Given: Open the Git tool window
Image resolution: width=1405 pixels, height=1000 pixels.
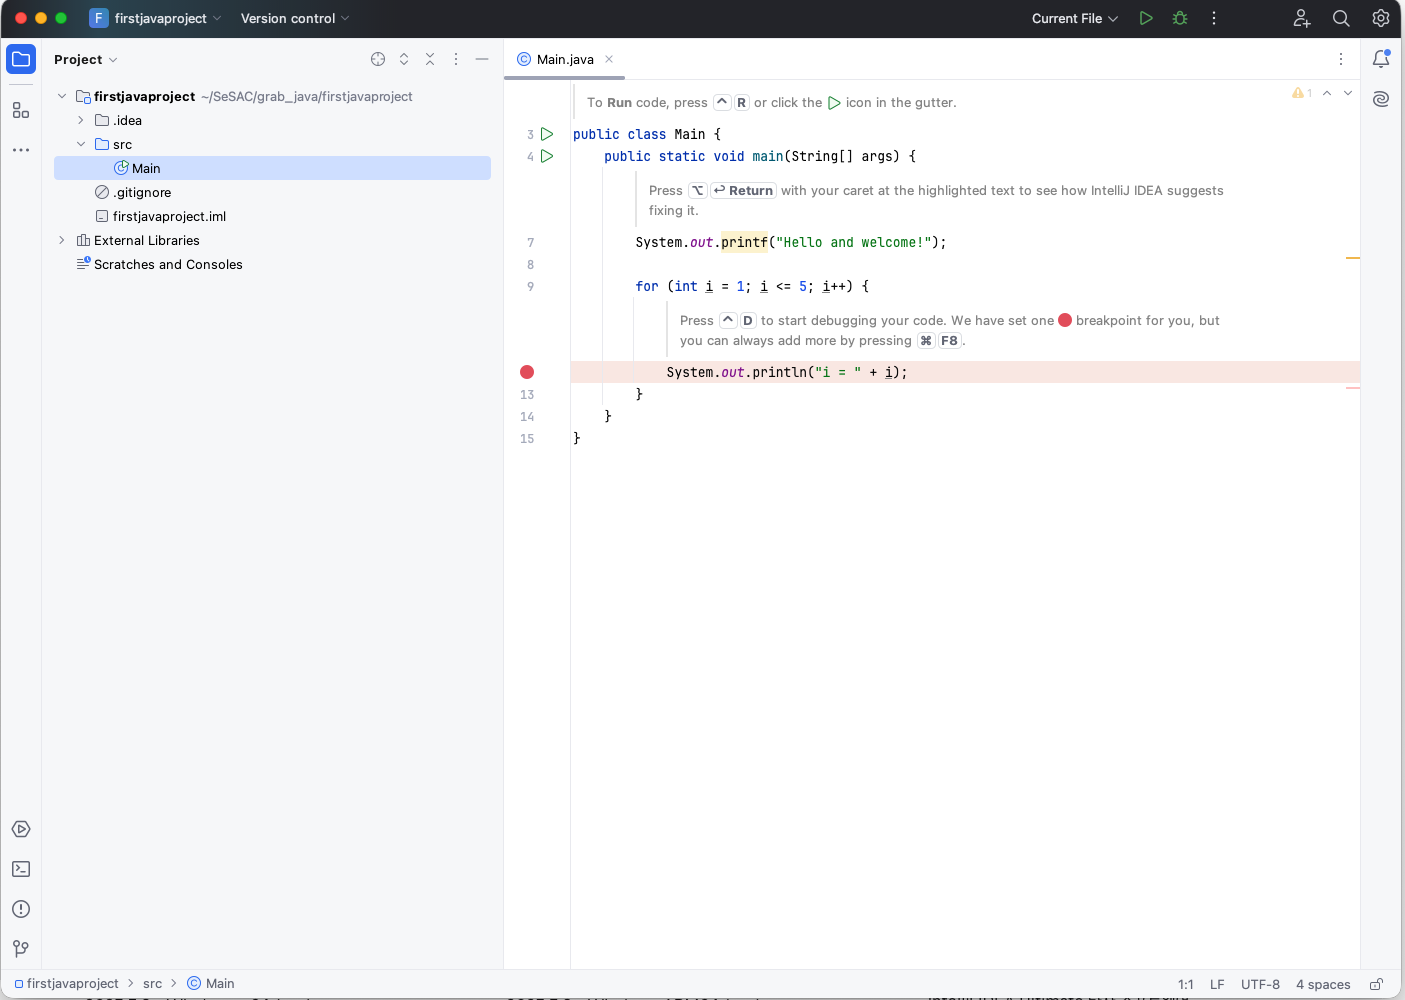Looking at the screenshot, I should [21, 948].
